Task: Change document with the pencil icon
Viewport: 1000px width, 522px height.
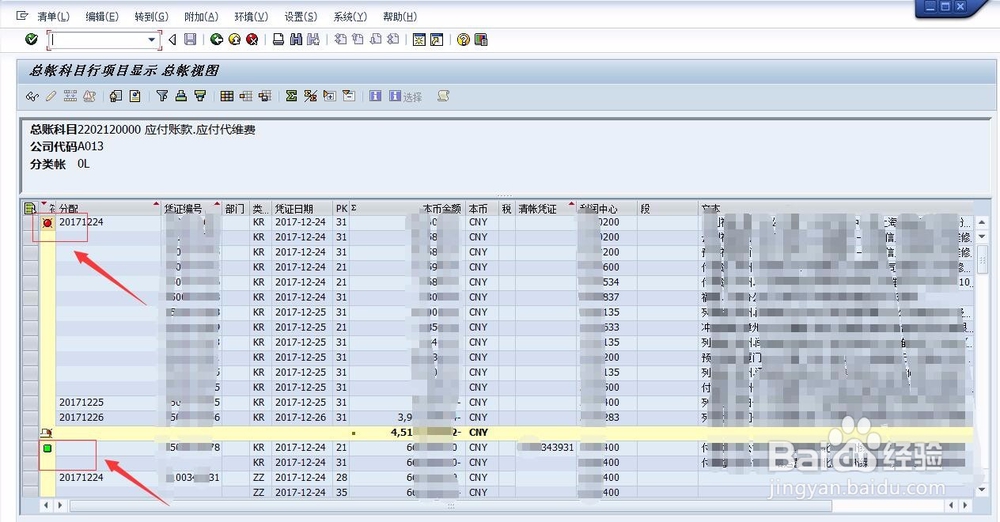Action: click(x=51, y=96)
